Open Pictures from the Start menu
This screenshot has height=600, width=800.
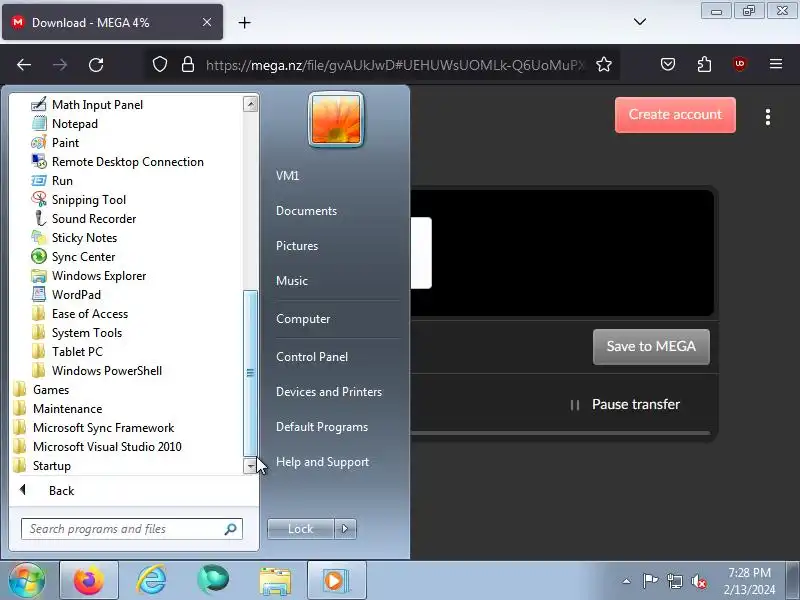(x=297, y=245)
